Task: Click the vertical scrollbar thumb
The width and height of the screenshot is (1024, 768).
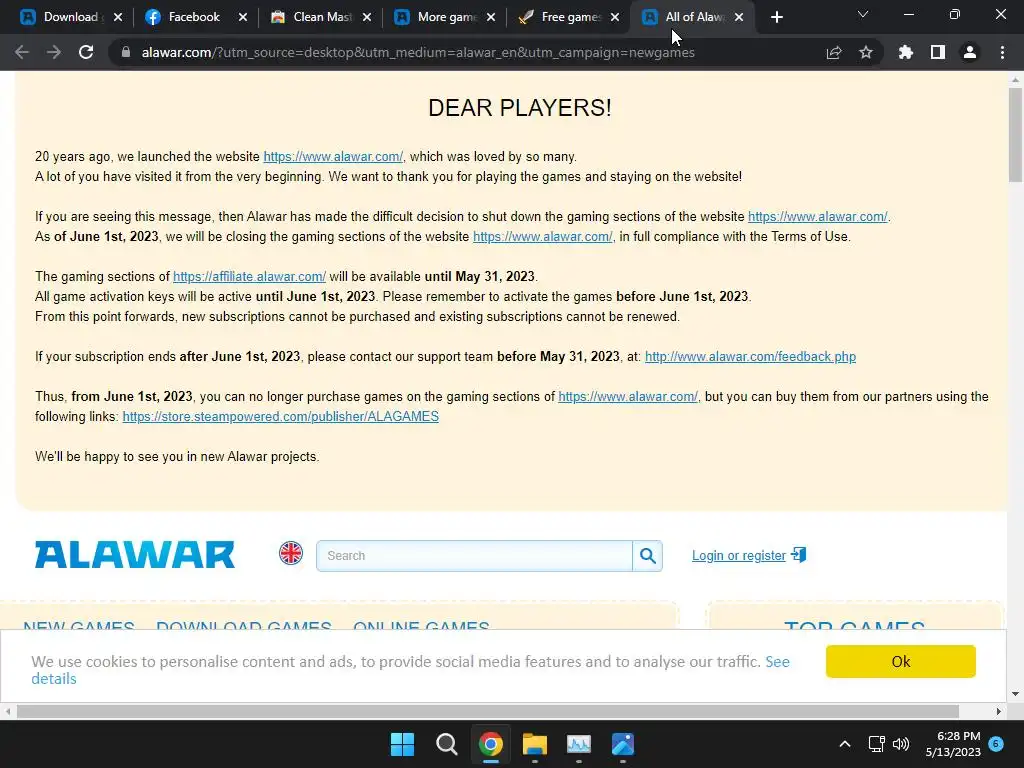Action: 1015,134
